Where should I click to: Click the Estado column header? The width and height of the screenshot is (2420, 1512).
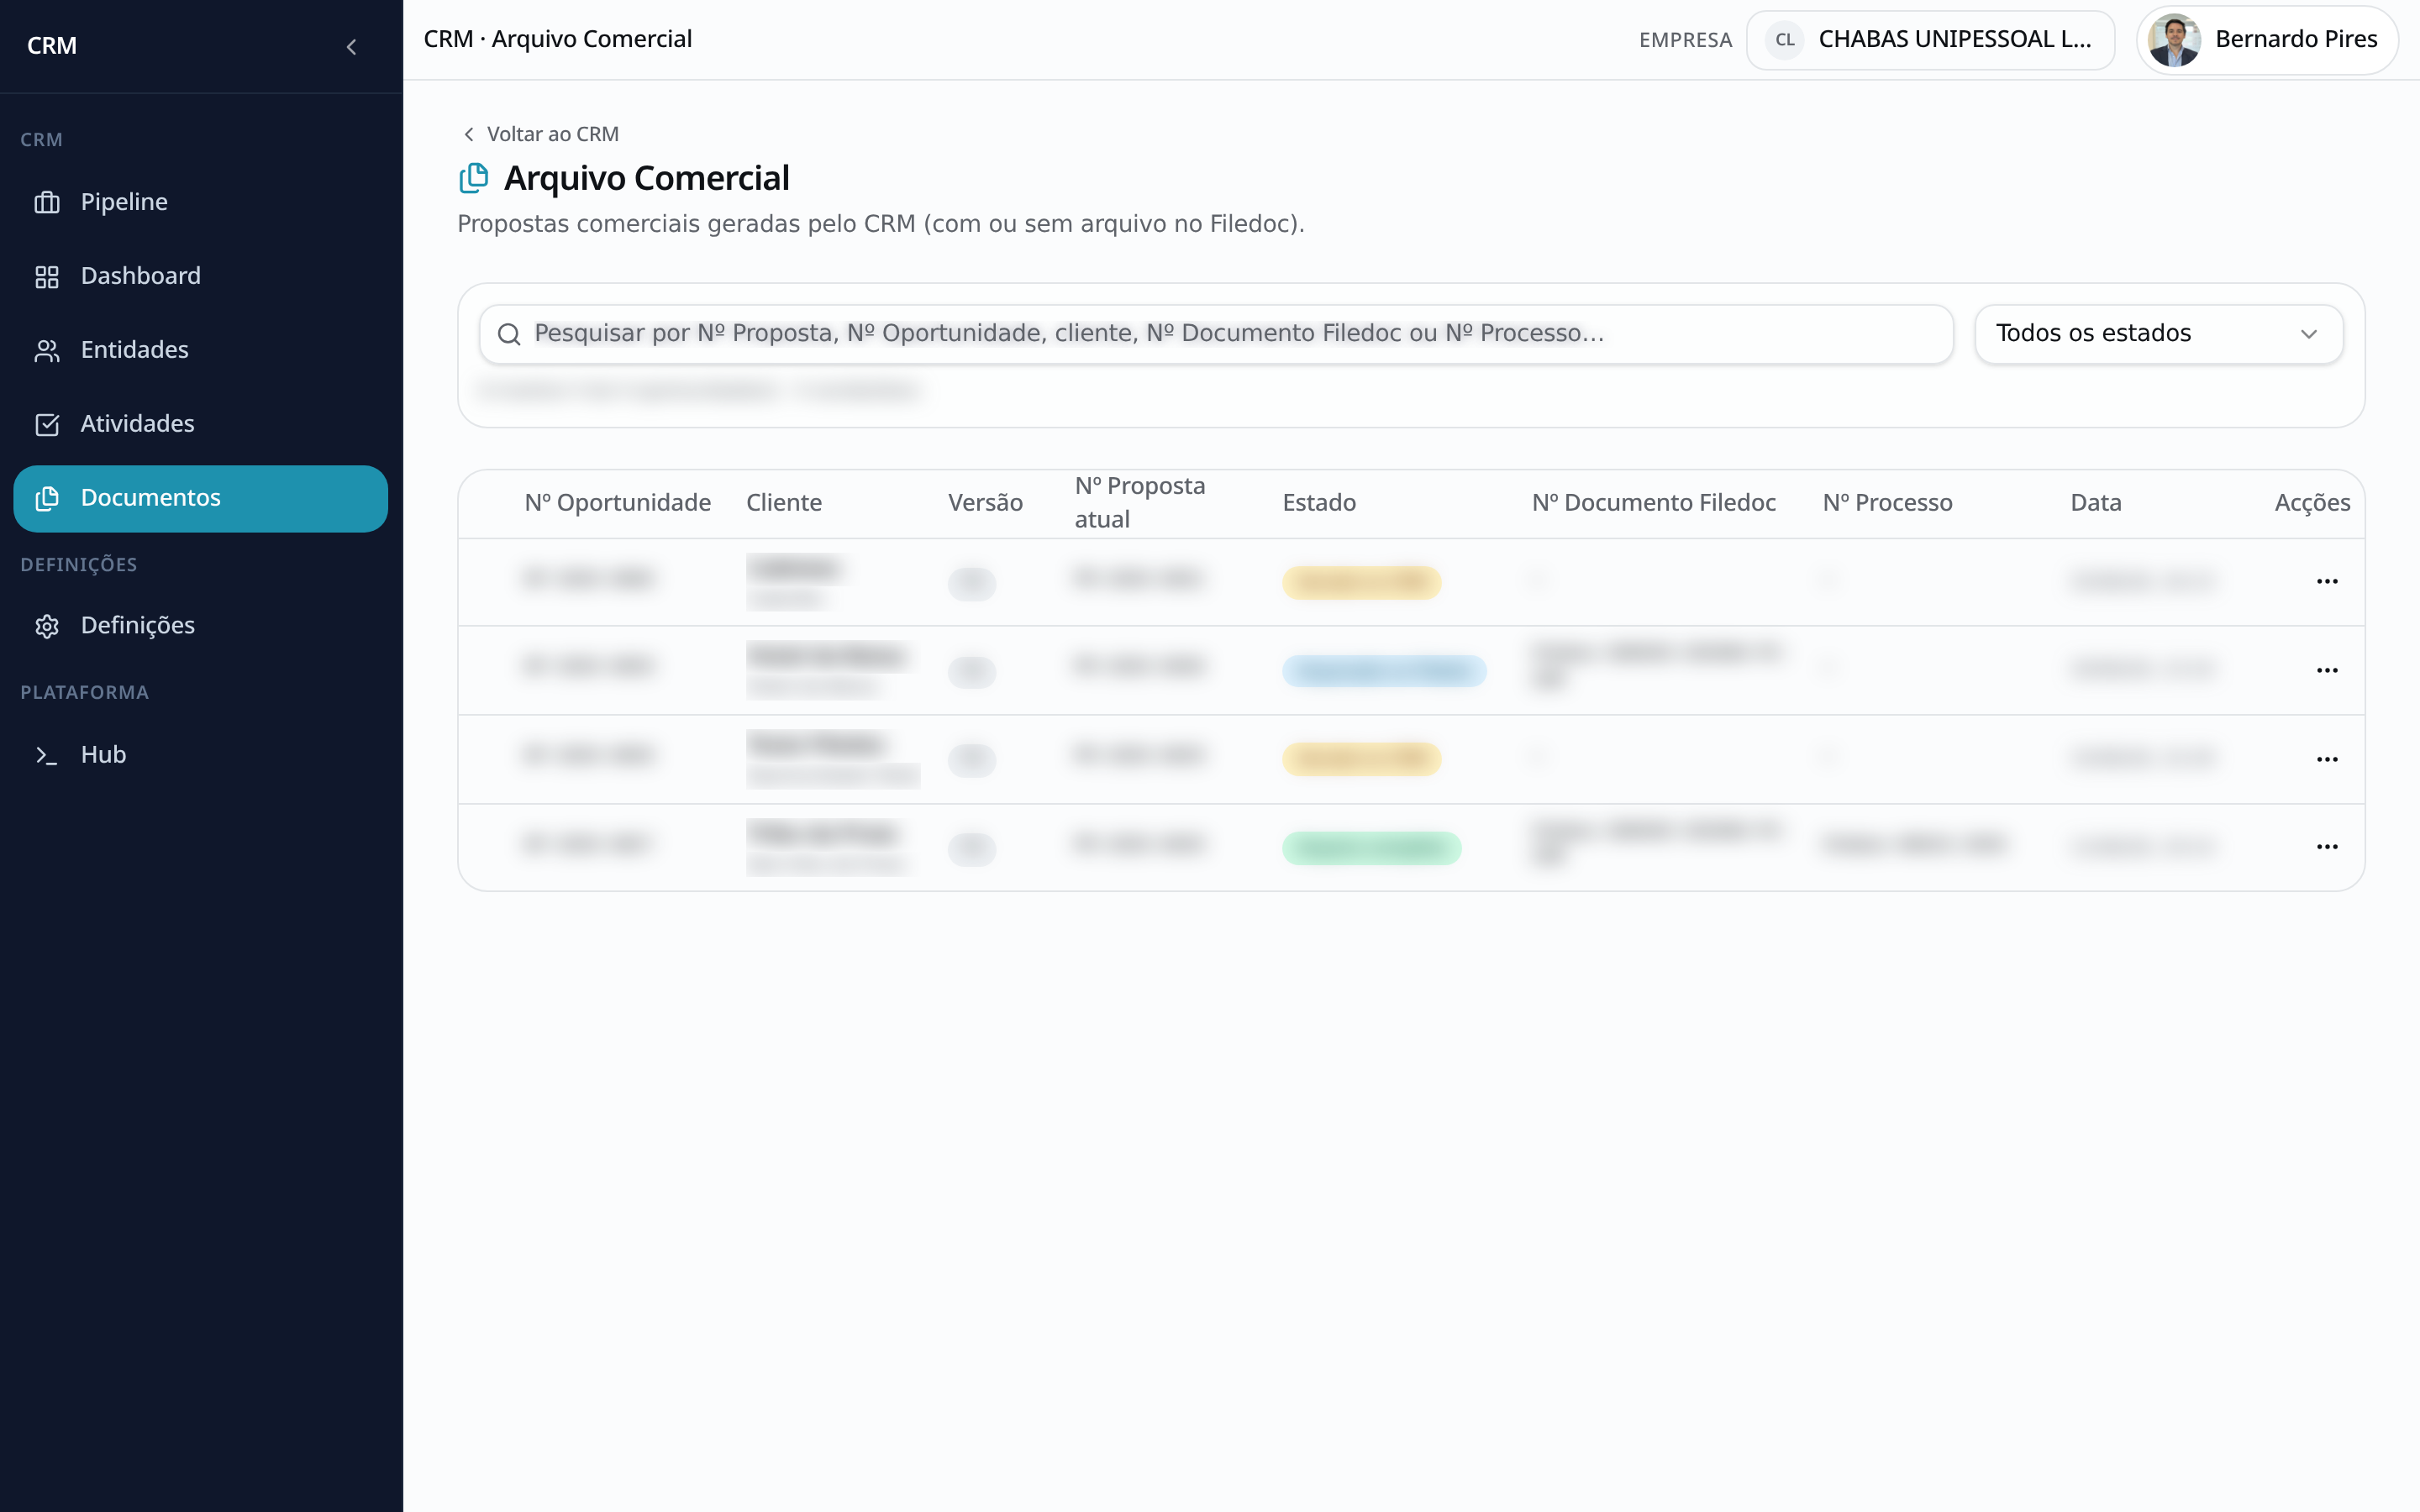[1319, 502]
